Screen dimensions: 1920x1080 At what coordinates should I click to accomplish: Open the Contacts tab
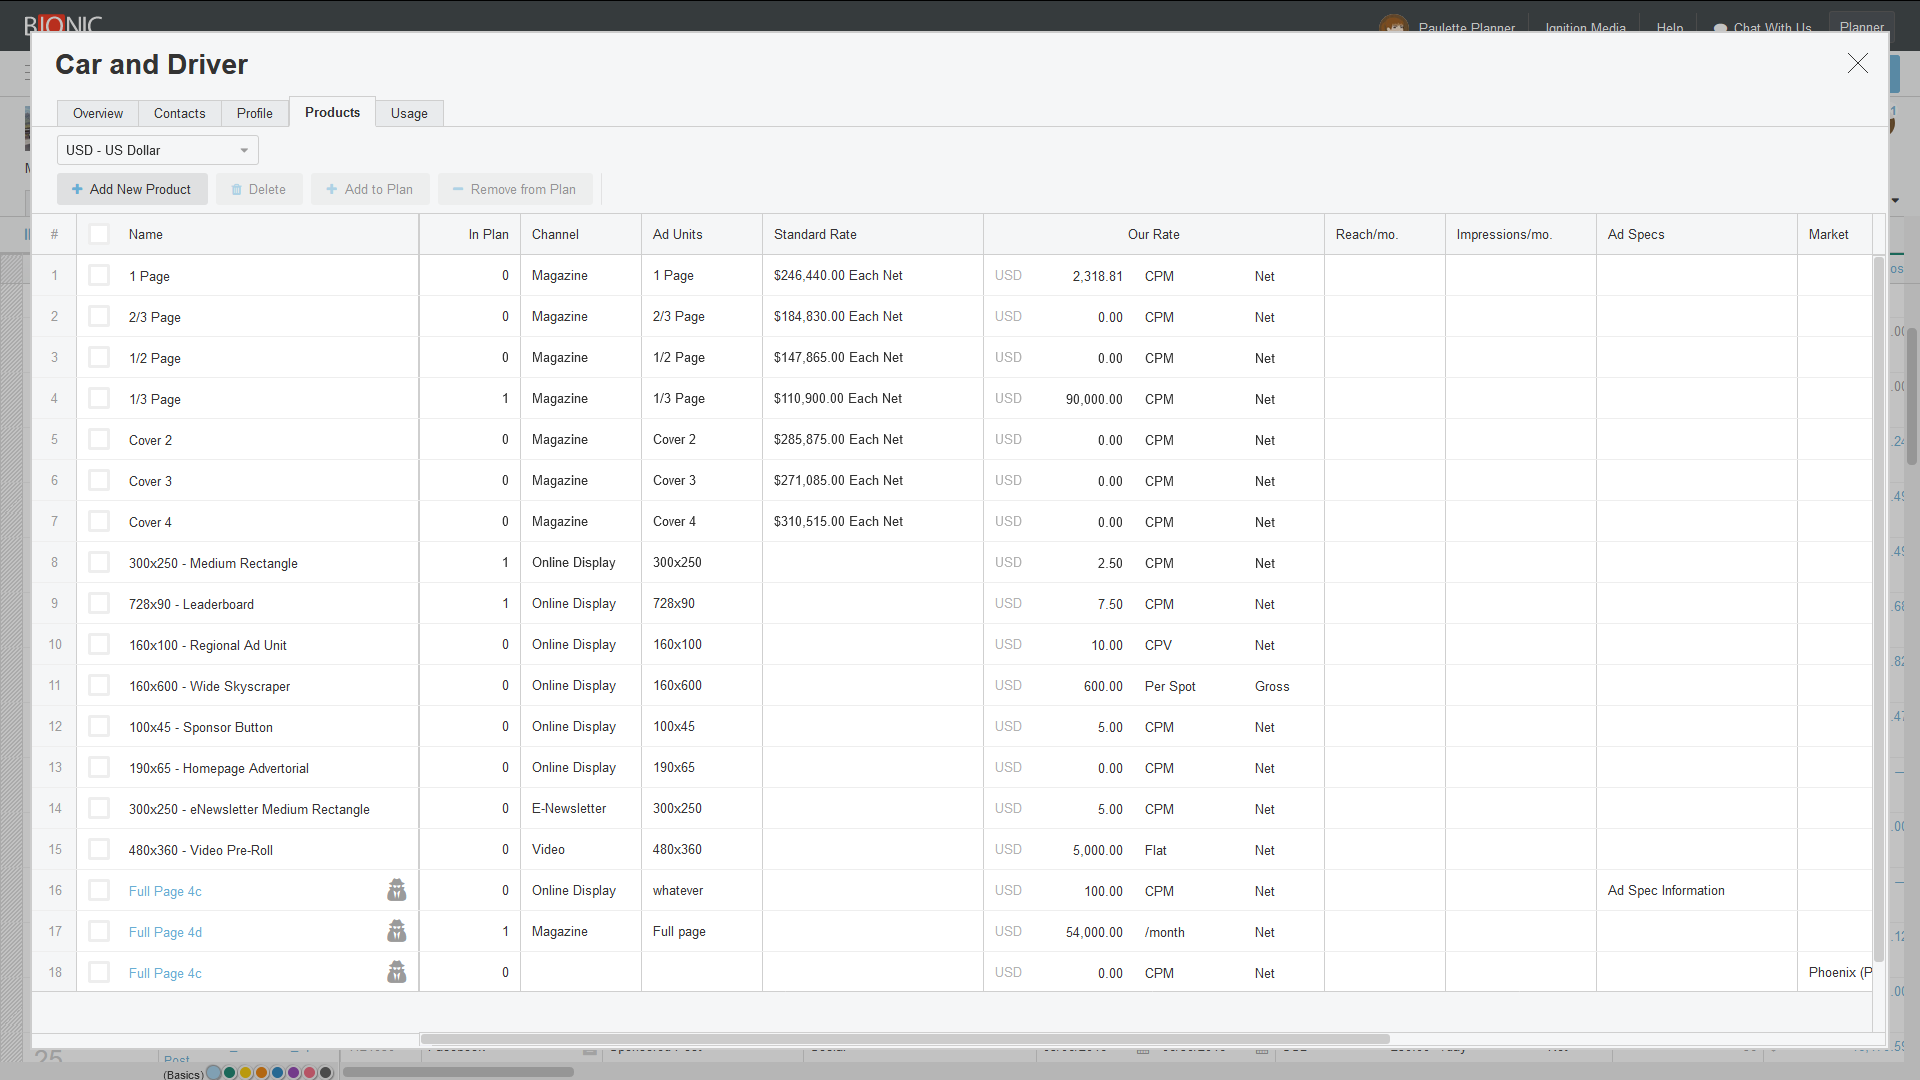[x=179, y=113]
